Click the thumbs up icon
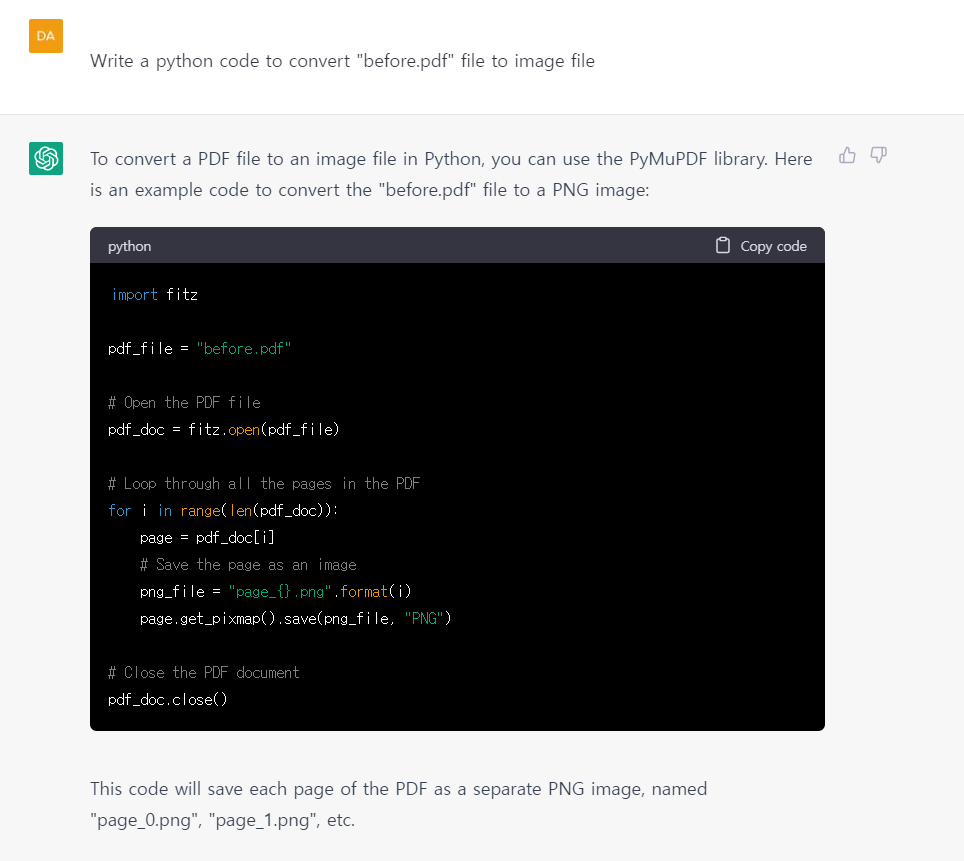 [847, 156]
